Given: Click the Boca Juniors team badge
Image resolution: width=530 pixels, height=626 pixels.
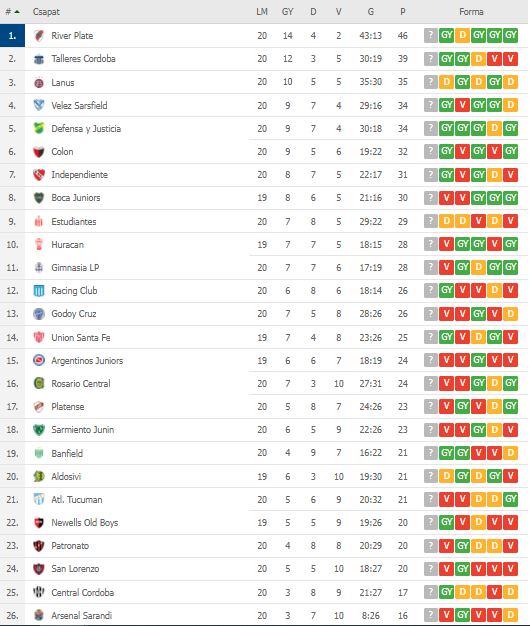Looking at the screenshot, I should tap(39, 198).
